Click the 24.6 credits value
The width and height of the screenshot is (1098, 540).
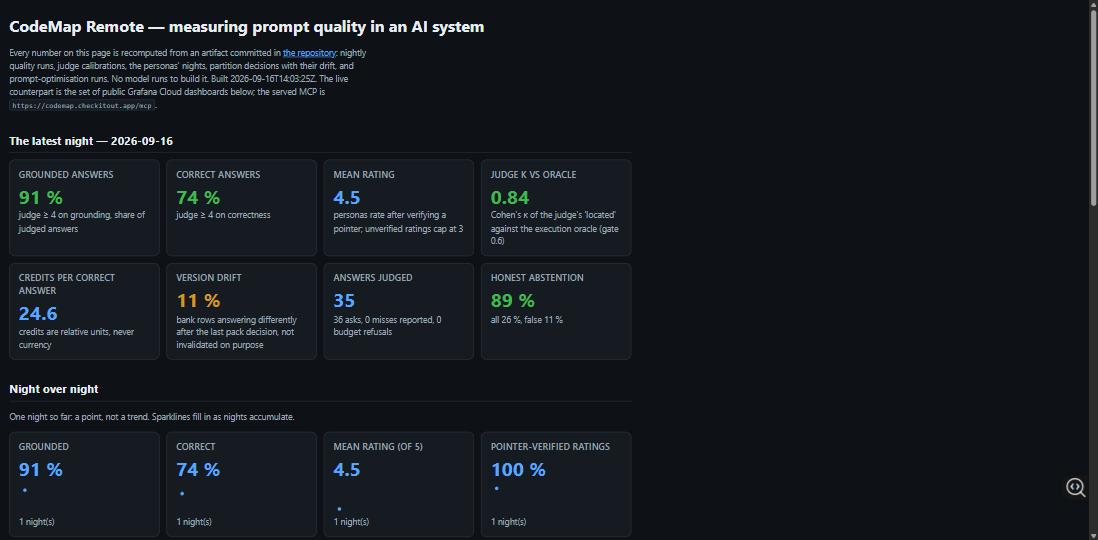pos(38,313)
